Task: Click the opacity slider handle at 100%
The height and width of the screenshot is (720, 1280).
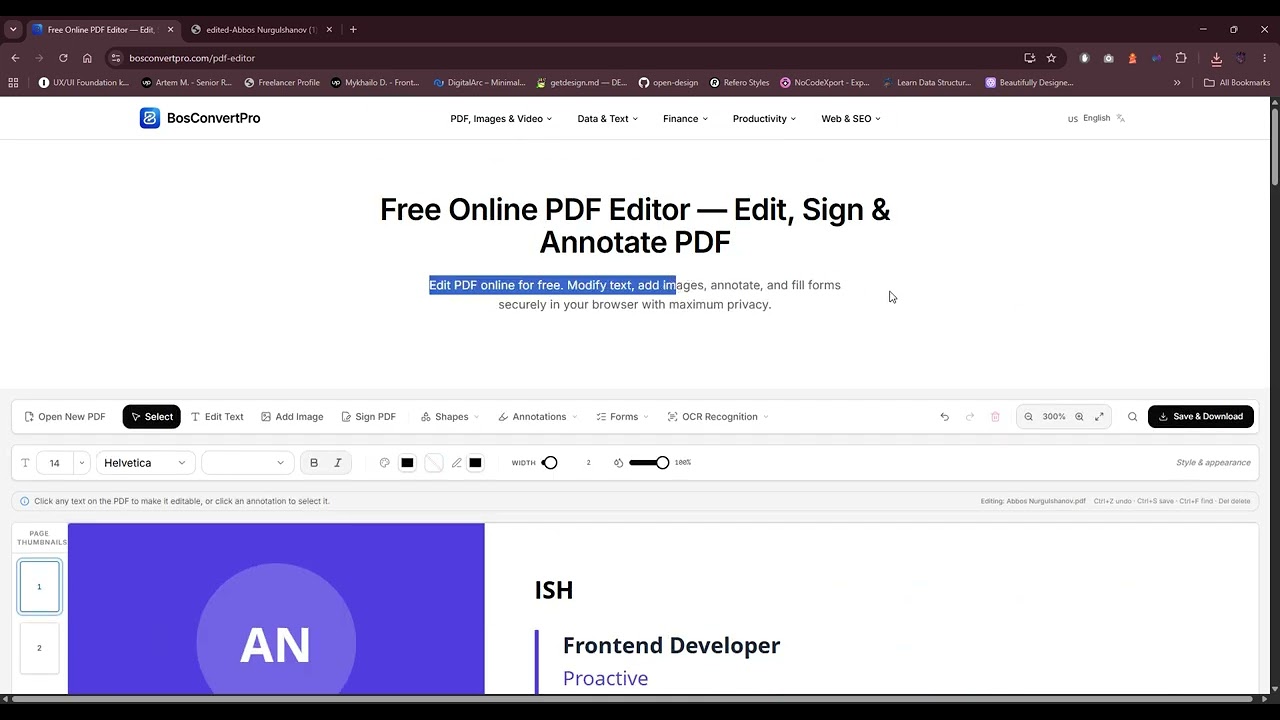Action: [662, 463]
